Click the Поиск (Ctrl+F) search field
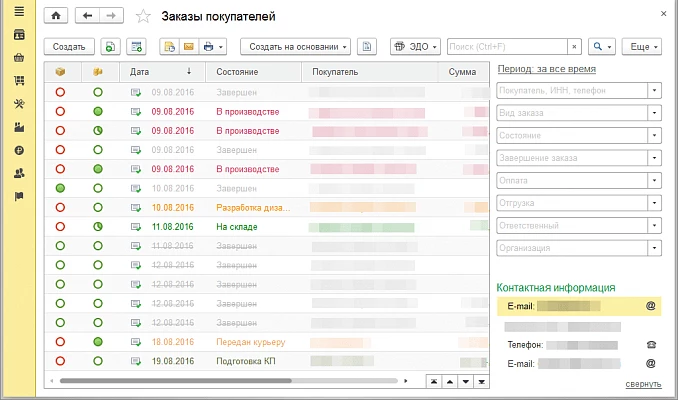 tap(507, 47)
